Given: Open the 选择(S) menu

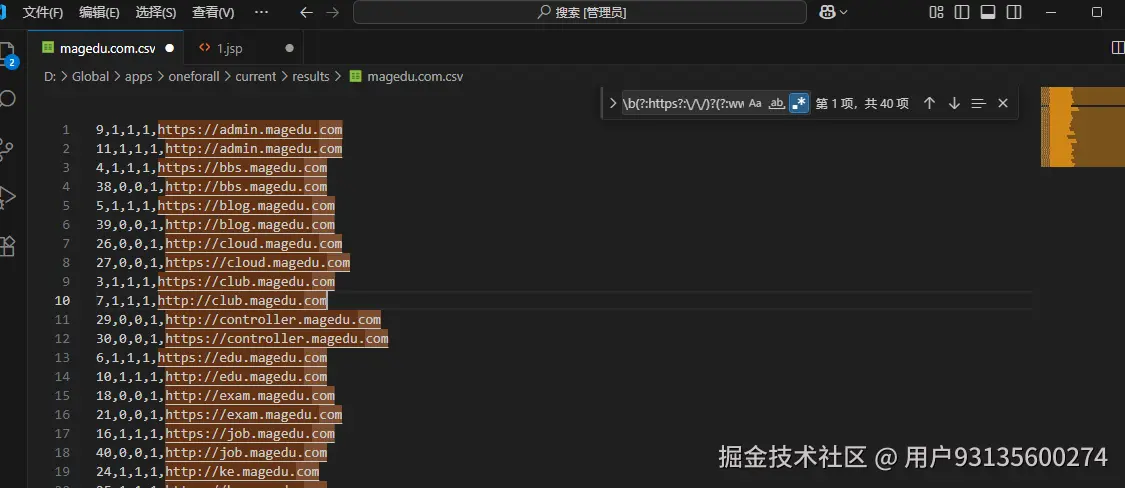Looking at the screenshot, I should (x=156, y=12).
